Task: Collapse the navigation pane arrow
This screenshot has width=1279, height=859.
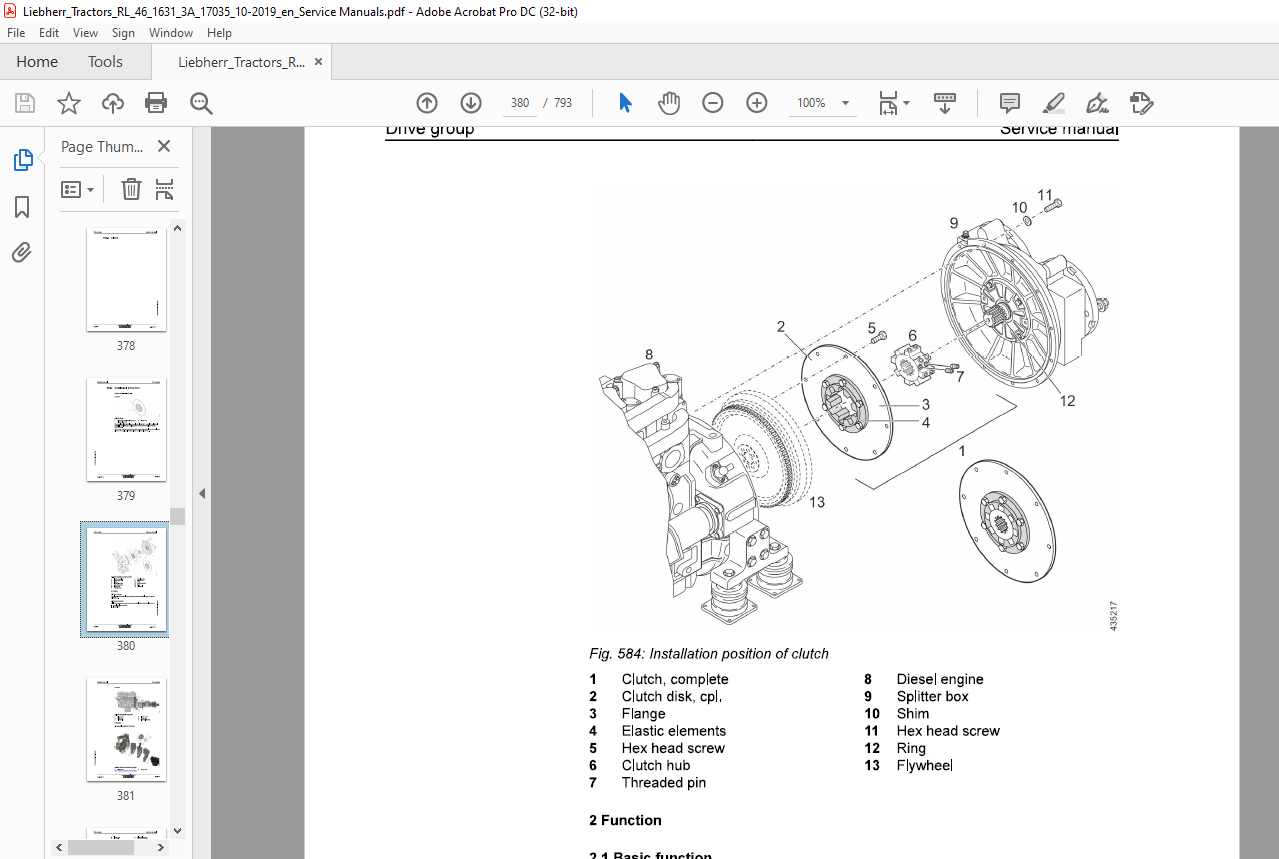Action: pos(201,493)
